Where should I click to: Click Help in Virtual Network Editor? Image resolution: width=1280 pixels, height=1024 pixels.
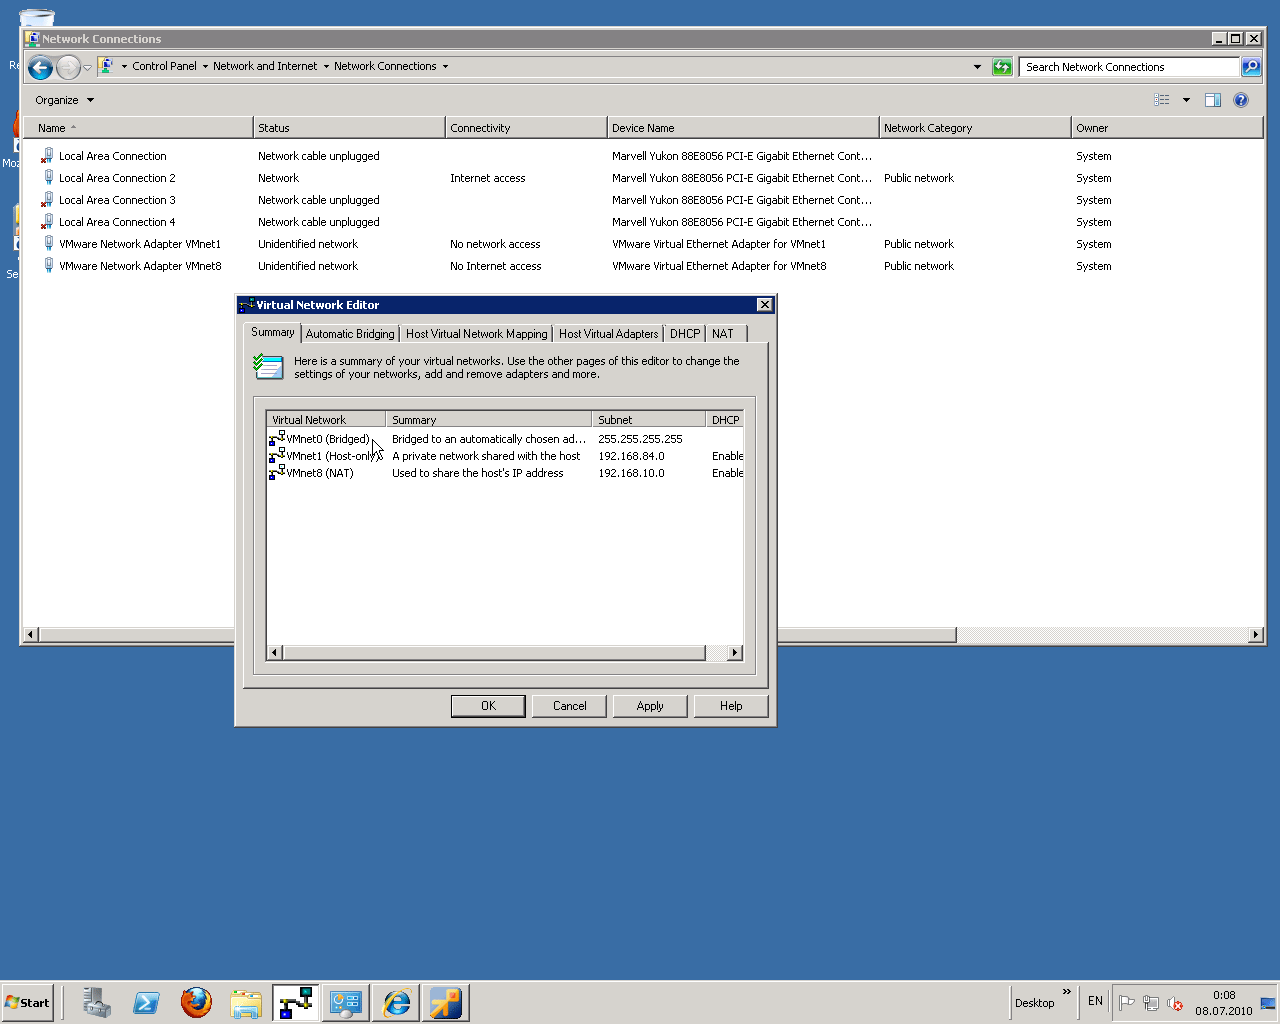tap(731, 706)
